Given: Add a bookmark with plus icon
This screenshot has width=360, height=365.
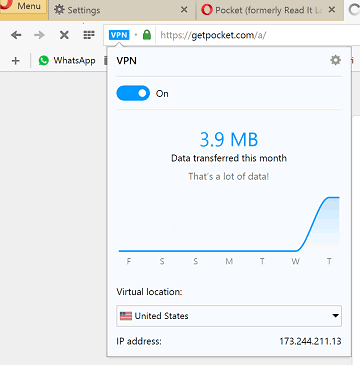Looking at the screenshot, I should (16, 61).
